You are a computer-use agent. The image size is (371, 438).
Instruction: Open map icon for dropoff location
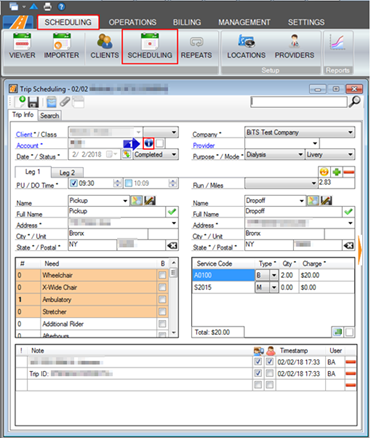(313, 201)
